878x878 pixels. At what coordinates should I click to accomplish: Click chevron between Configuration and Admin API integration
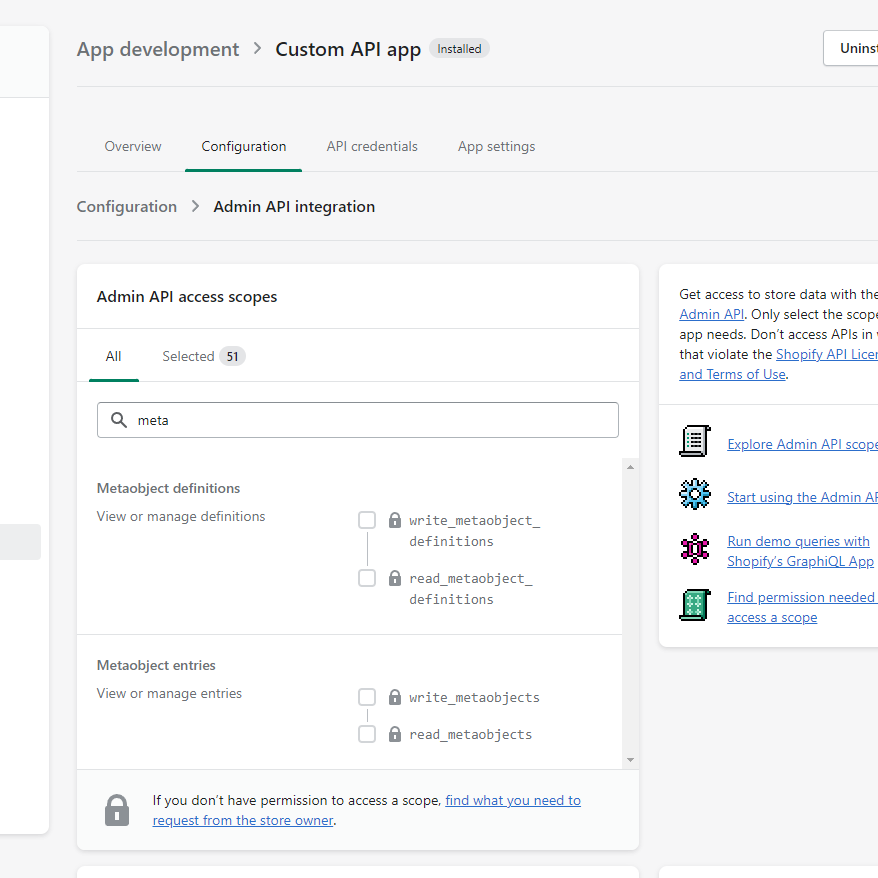[195, 207]
